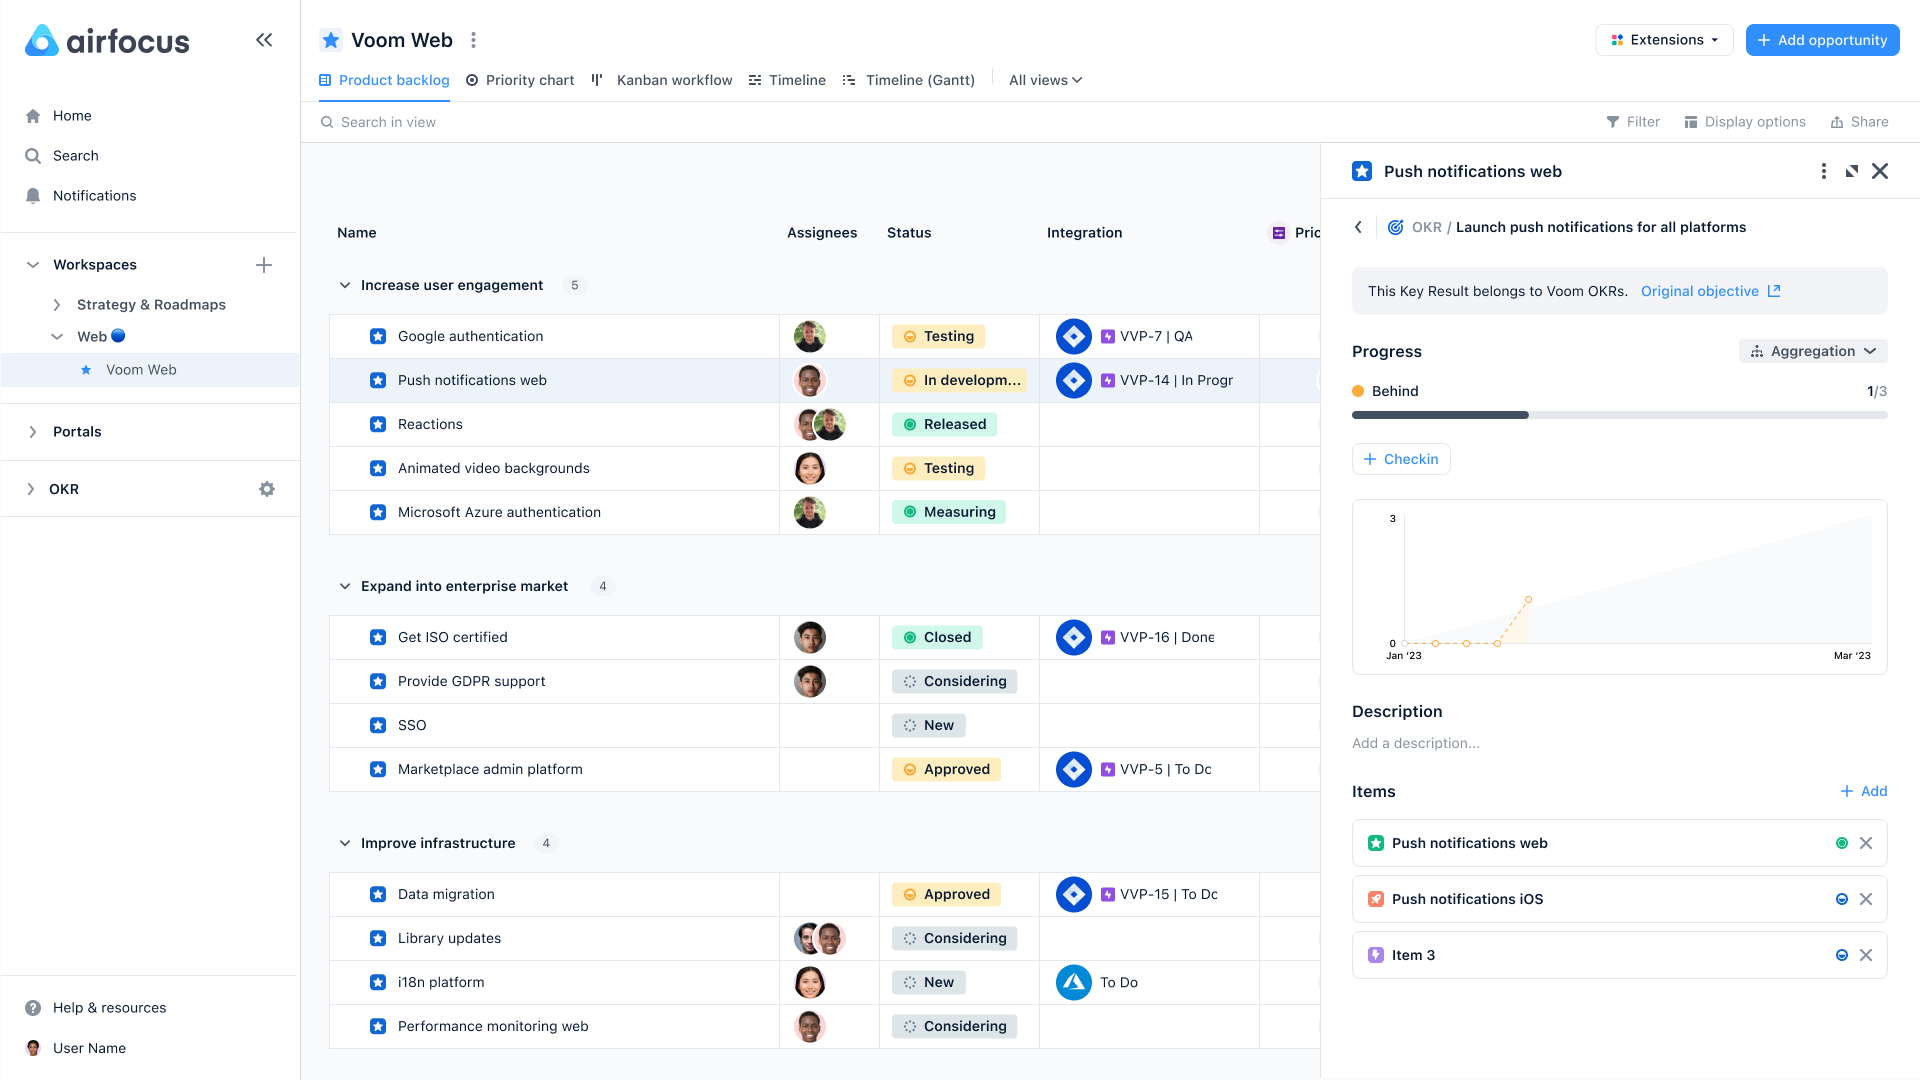Collapse the sidebar with double-chevron icon
The height and width of the screenshot is (1080, 1920).
point(264,40)
